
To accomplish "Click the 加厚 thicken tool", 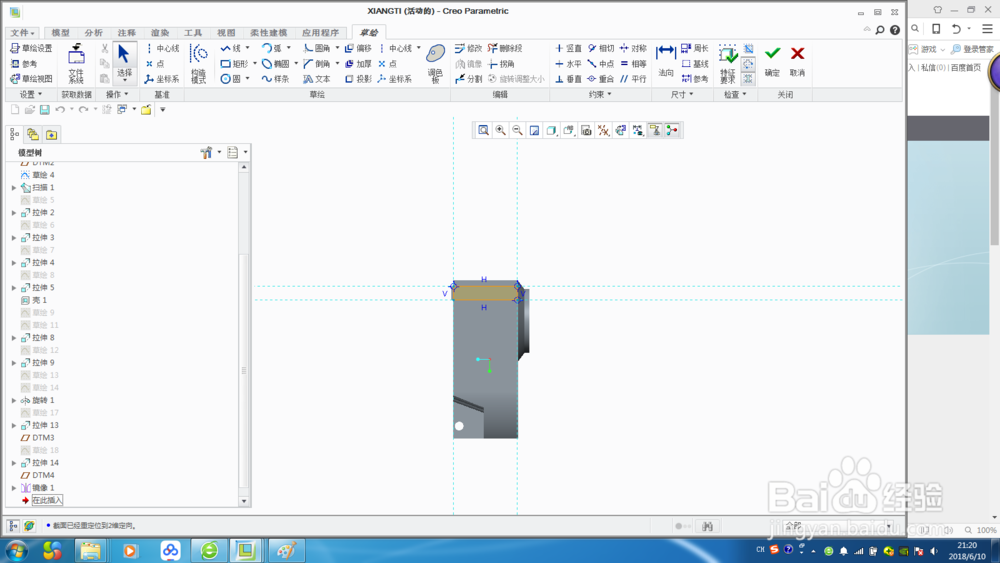I will (358, 64).
